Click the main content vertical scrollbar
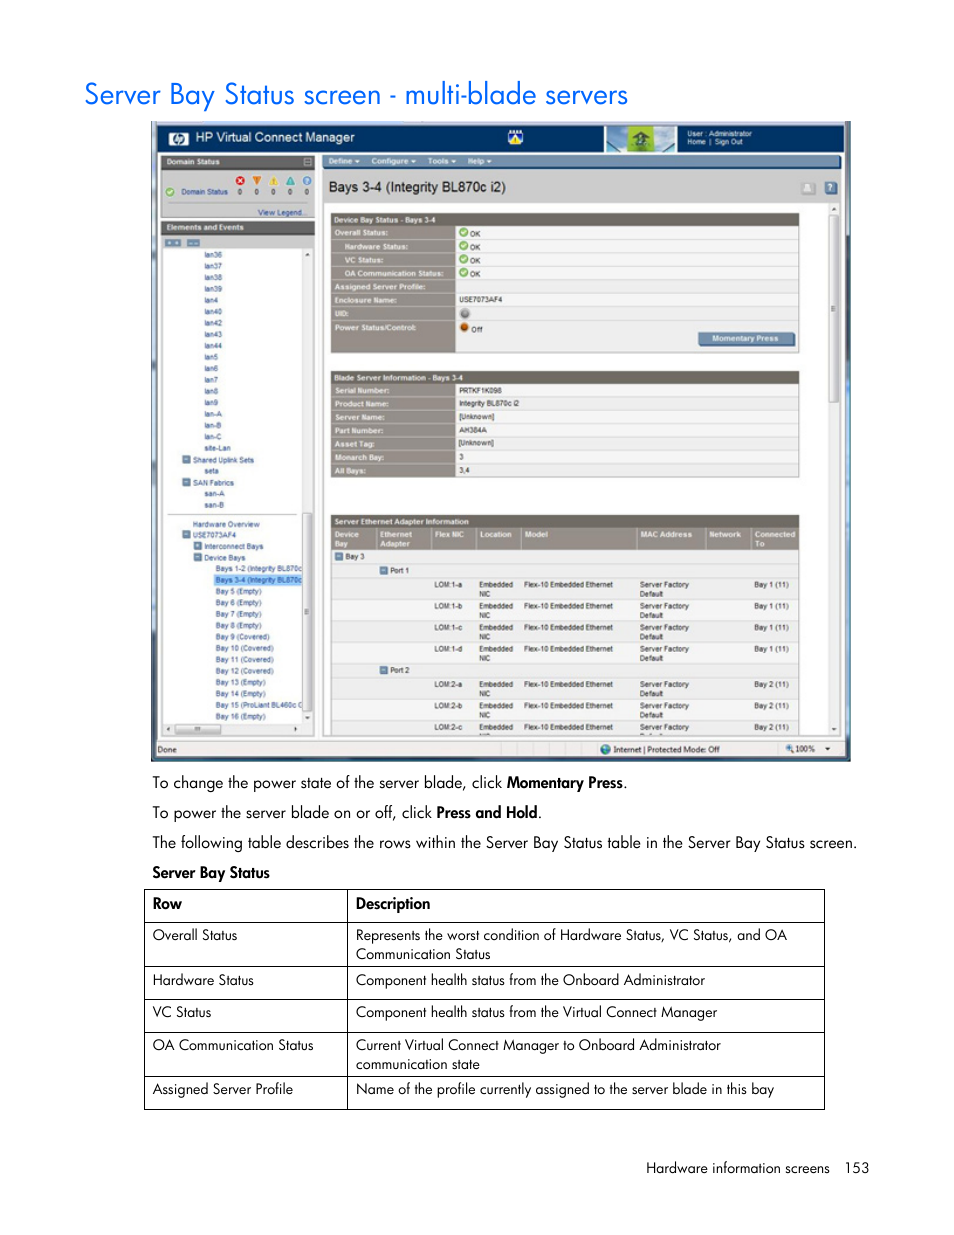This screenshot has width=954, height=1235. coord(833,308)
